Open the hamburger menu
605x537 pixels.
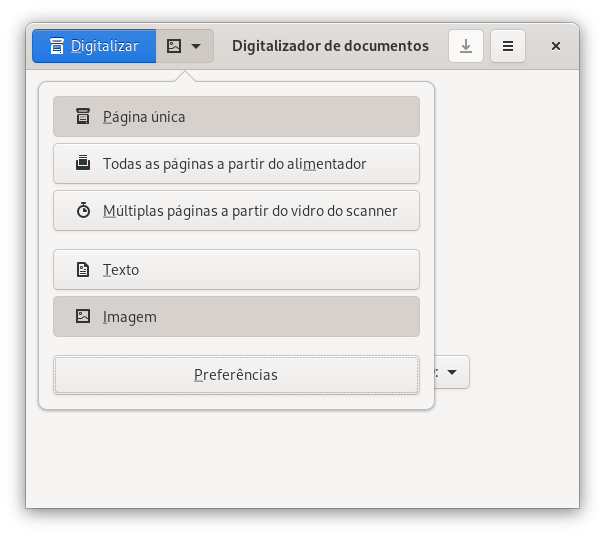tap(508, 46)
